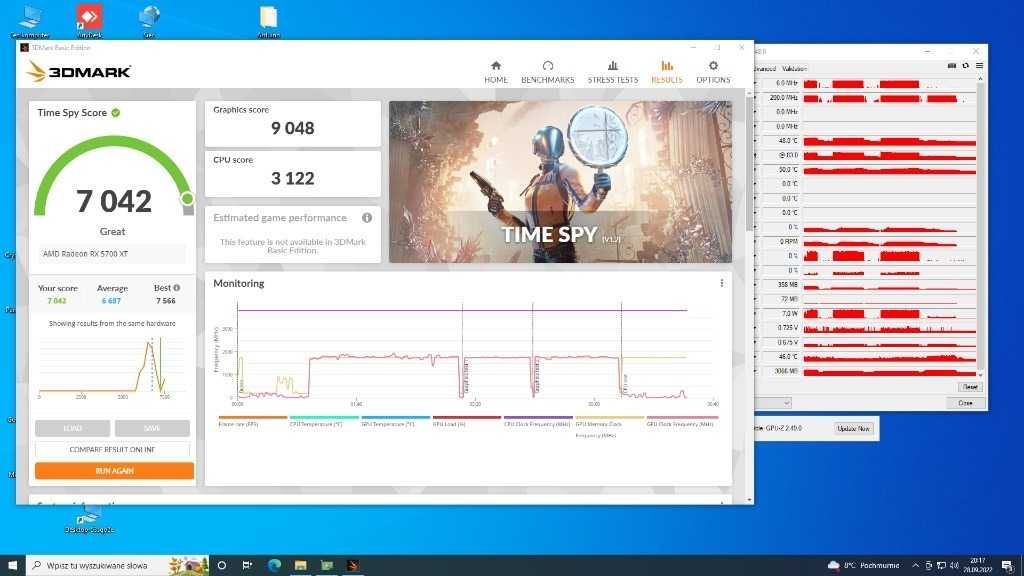Open Task View on the taskbar
Viewport: 1024px width, 576px height.
click(x=248, y=565)
